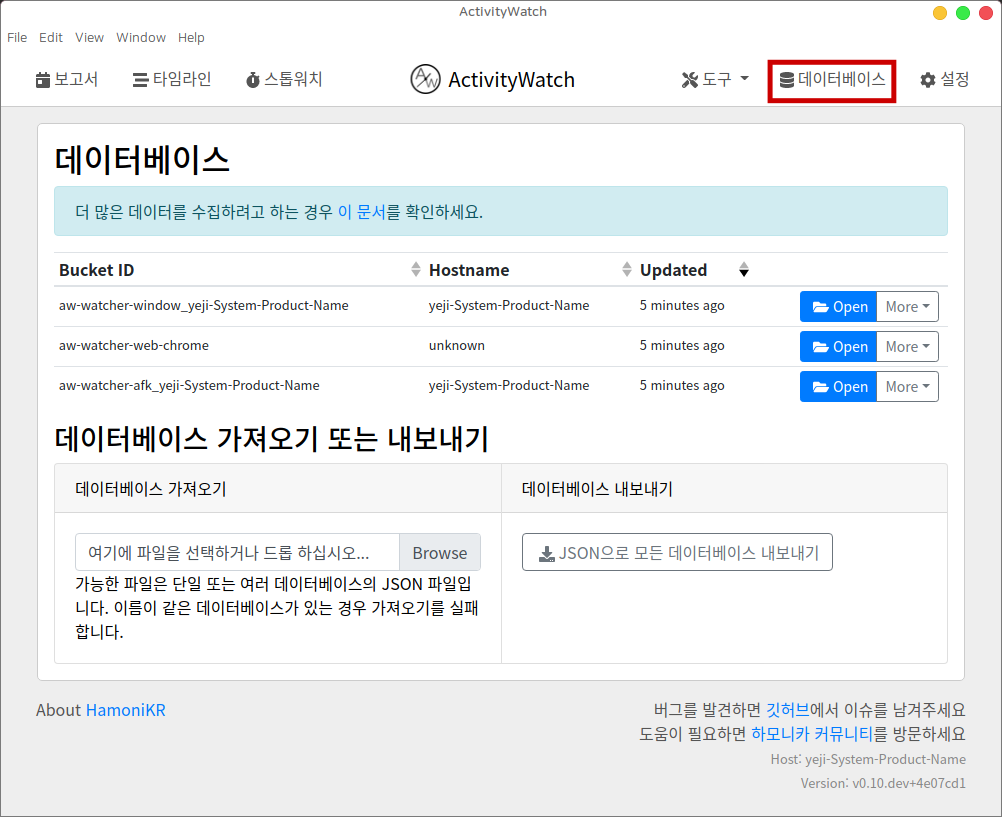The width and height of the screenshot is (1002, 817).
Task: Open the Window menu
Action: pos(141,38)
